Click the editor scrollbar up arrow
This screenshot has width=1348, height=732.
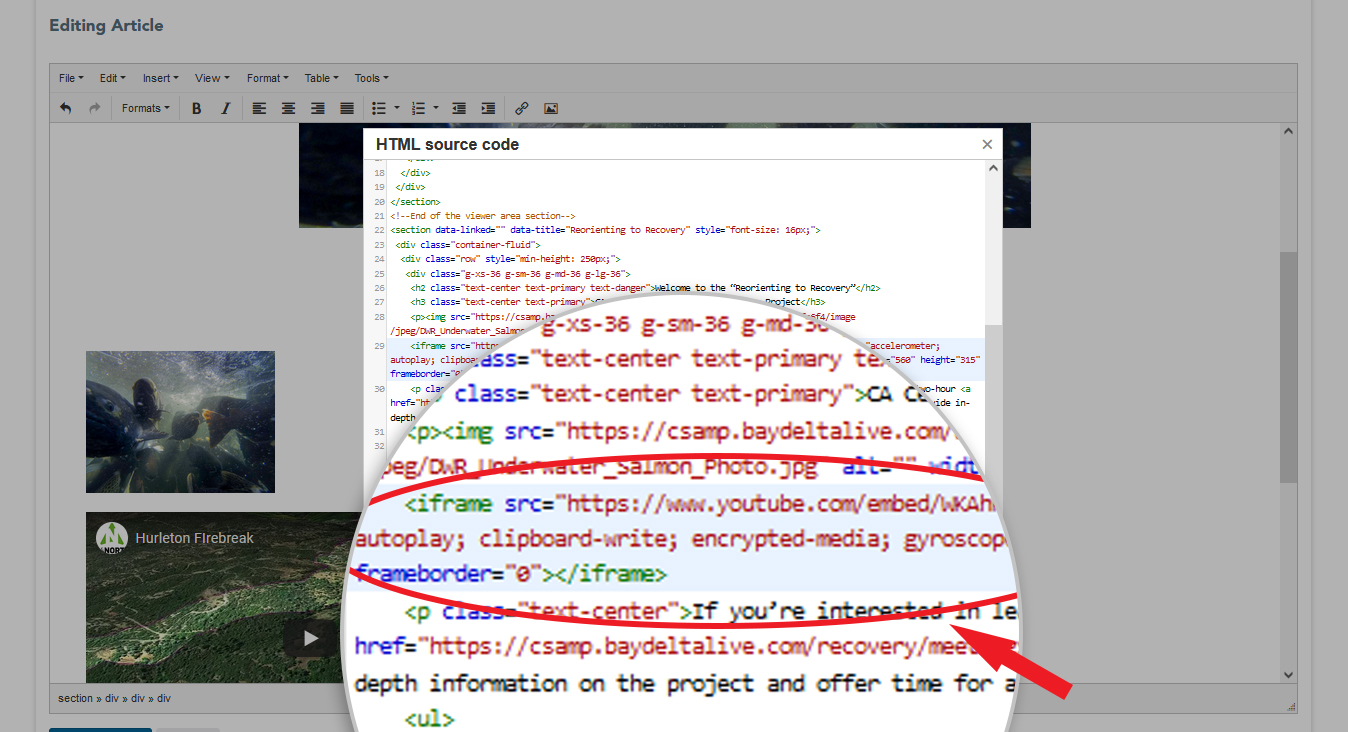click(1288, 131)
